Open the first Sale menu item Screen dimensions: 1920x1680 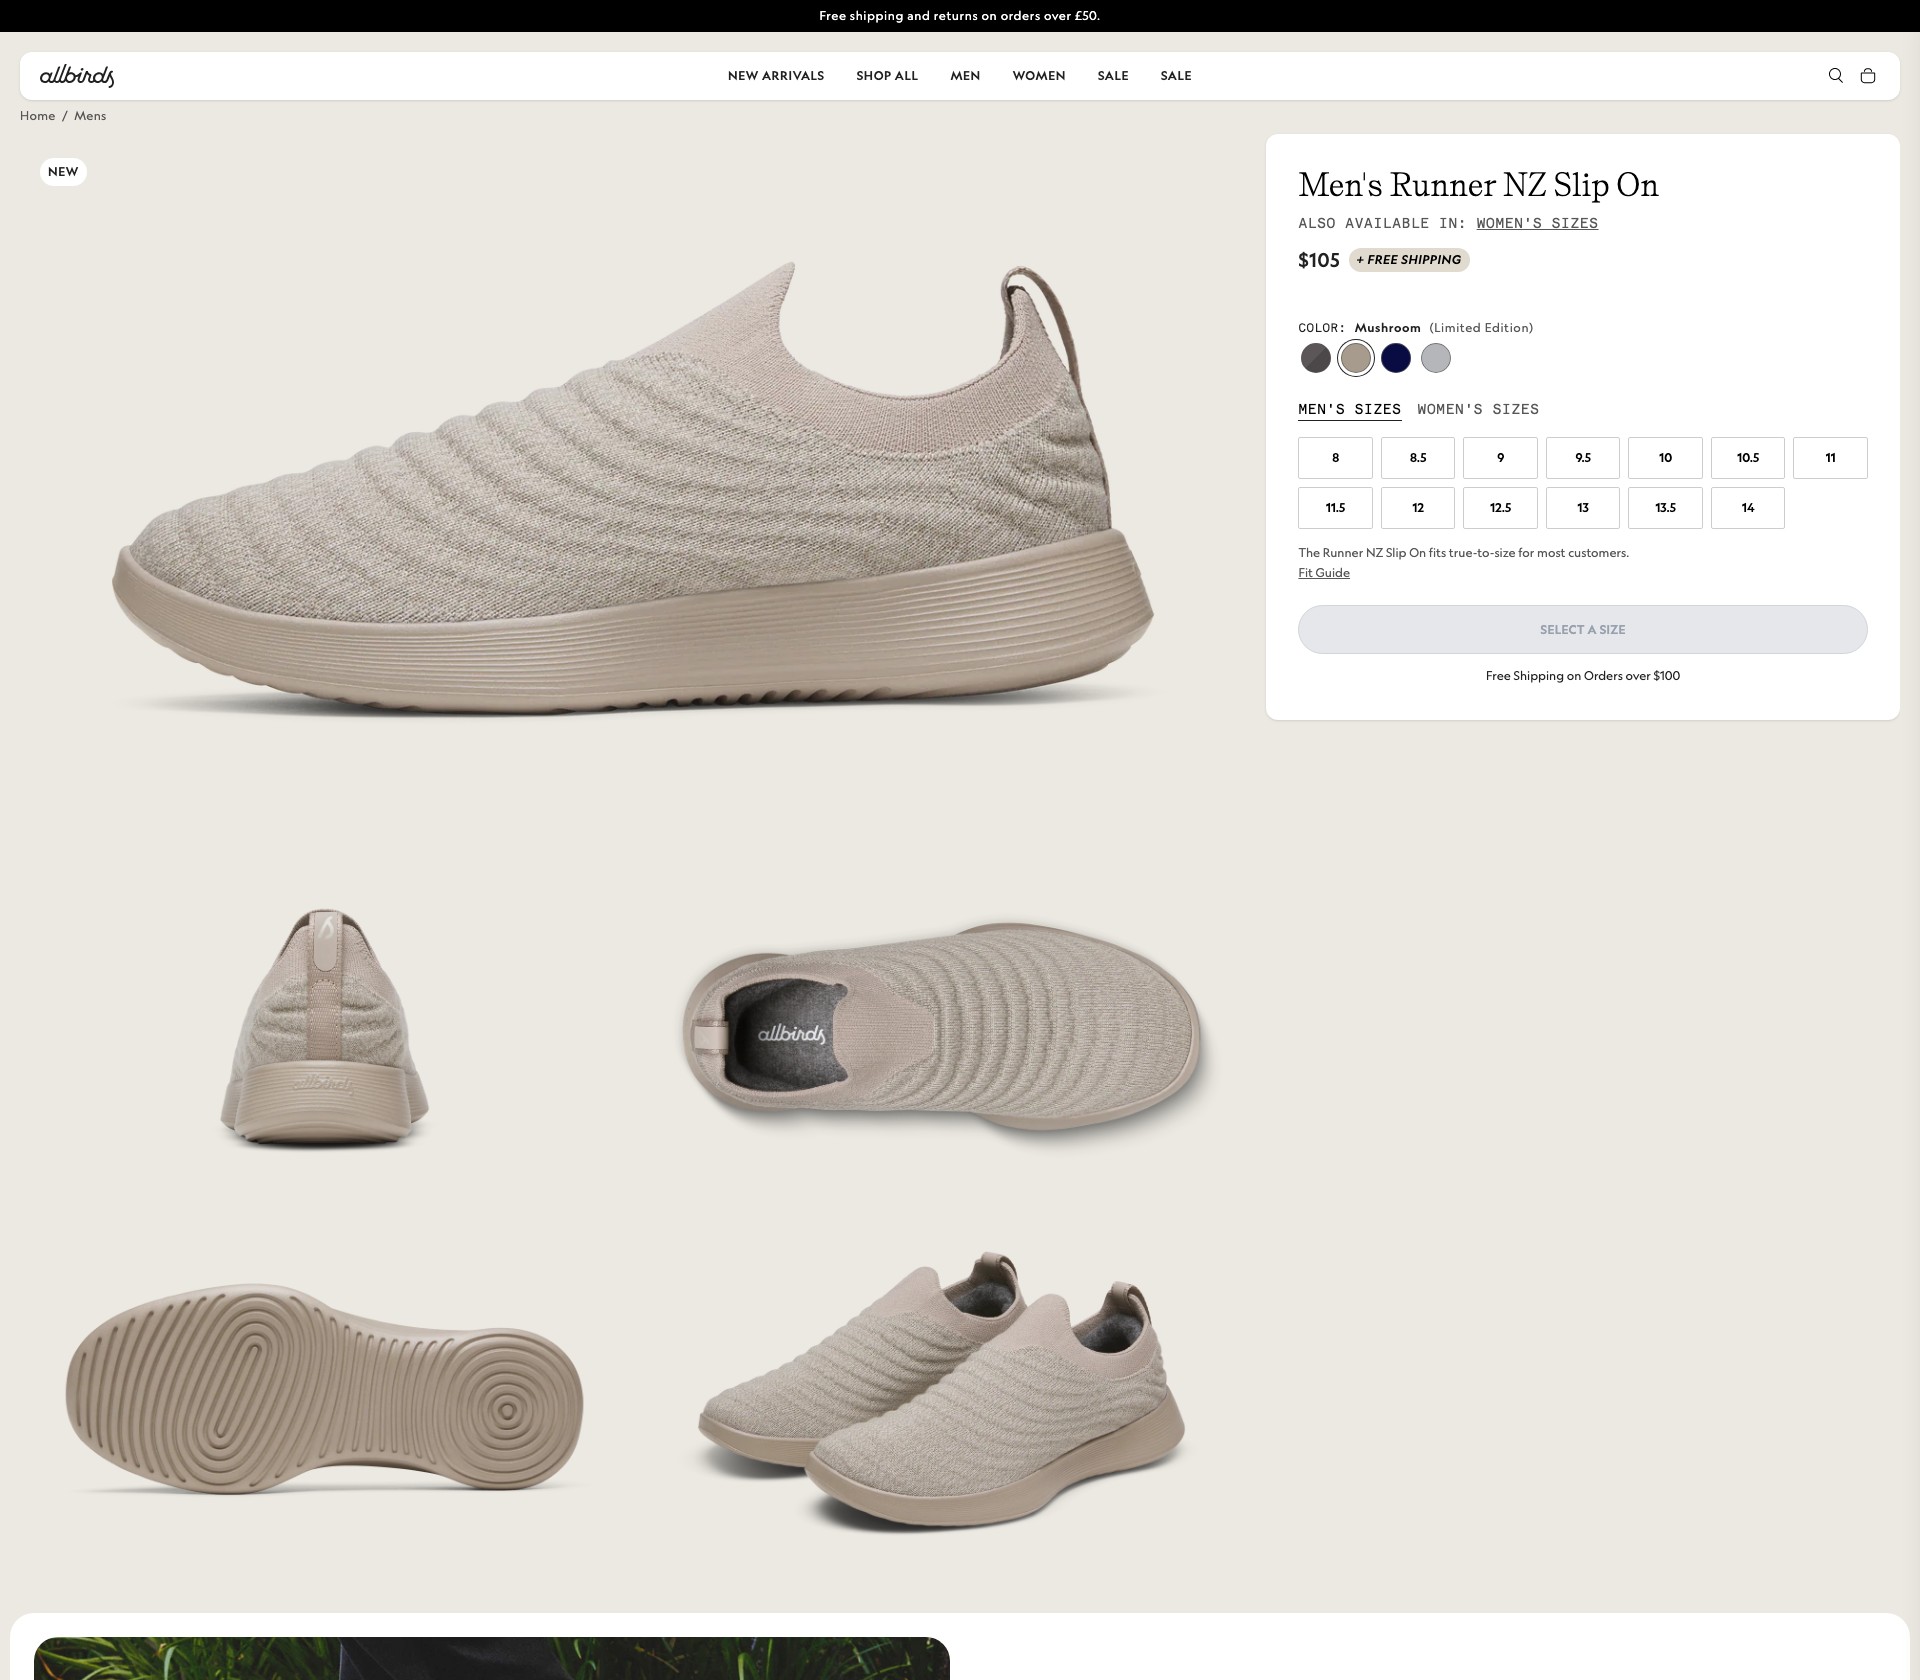pyautogui.click(x=1113, y=76)
